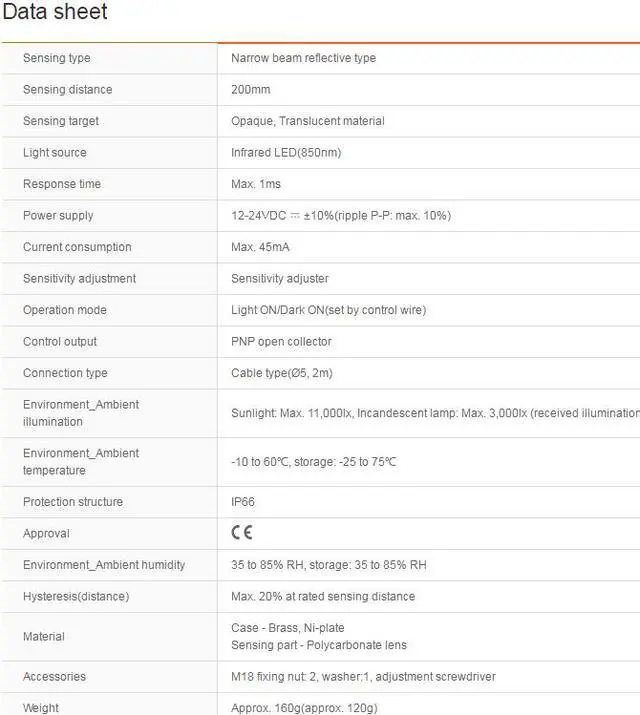Screen dimensions: 640x715
Task: Click the "Infrared LED(850nm)" value
Action: pyautogui.click(x=286, y=153)
